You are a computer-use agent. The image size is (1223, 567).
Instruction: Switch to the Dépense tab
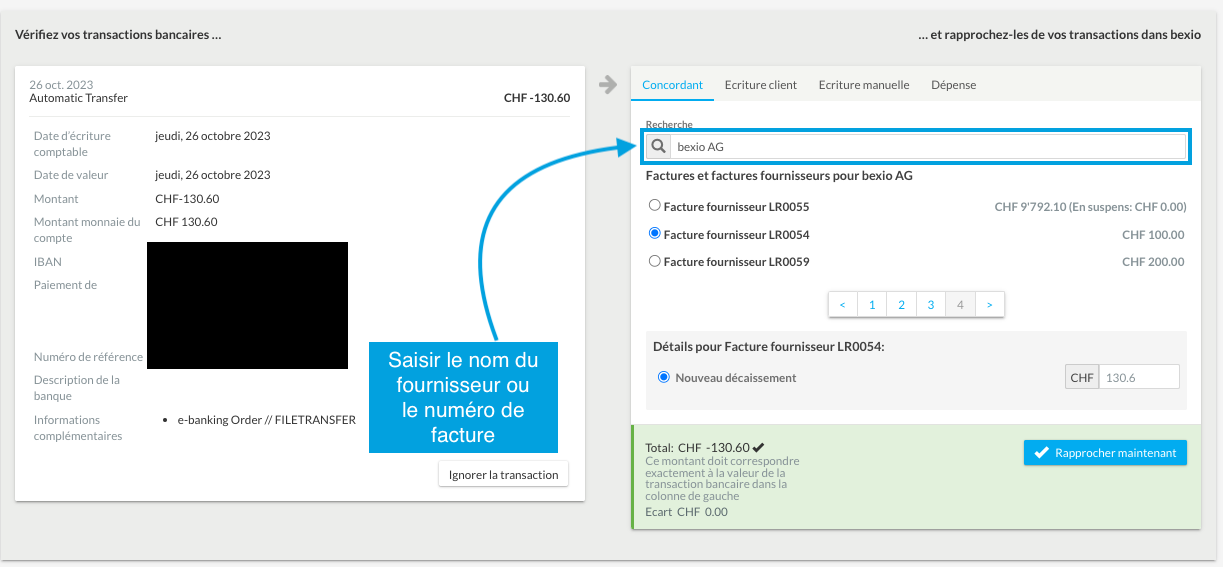[x=953, y=85]
